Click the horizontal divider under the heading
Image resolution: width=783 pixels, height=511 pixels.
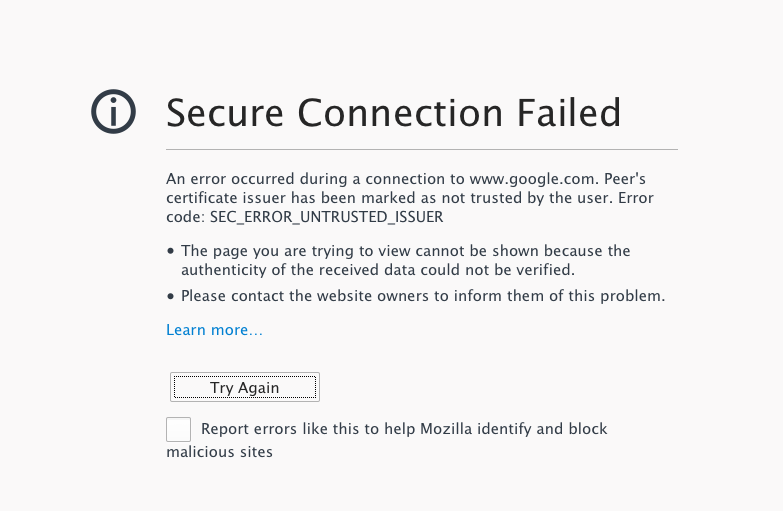point(422,149)
